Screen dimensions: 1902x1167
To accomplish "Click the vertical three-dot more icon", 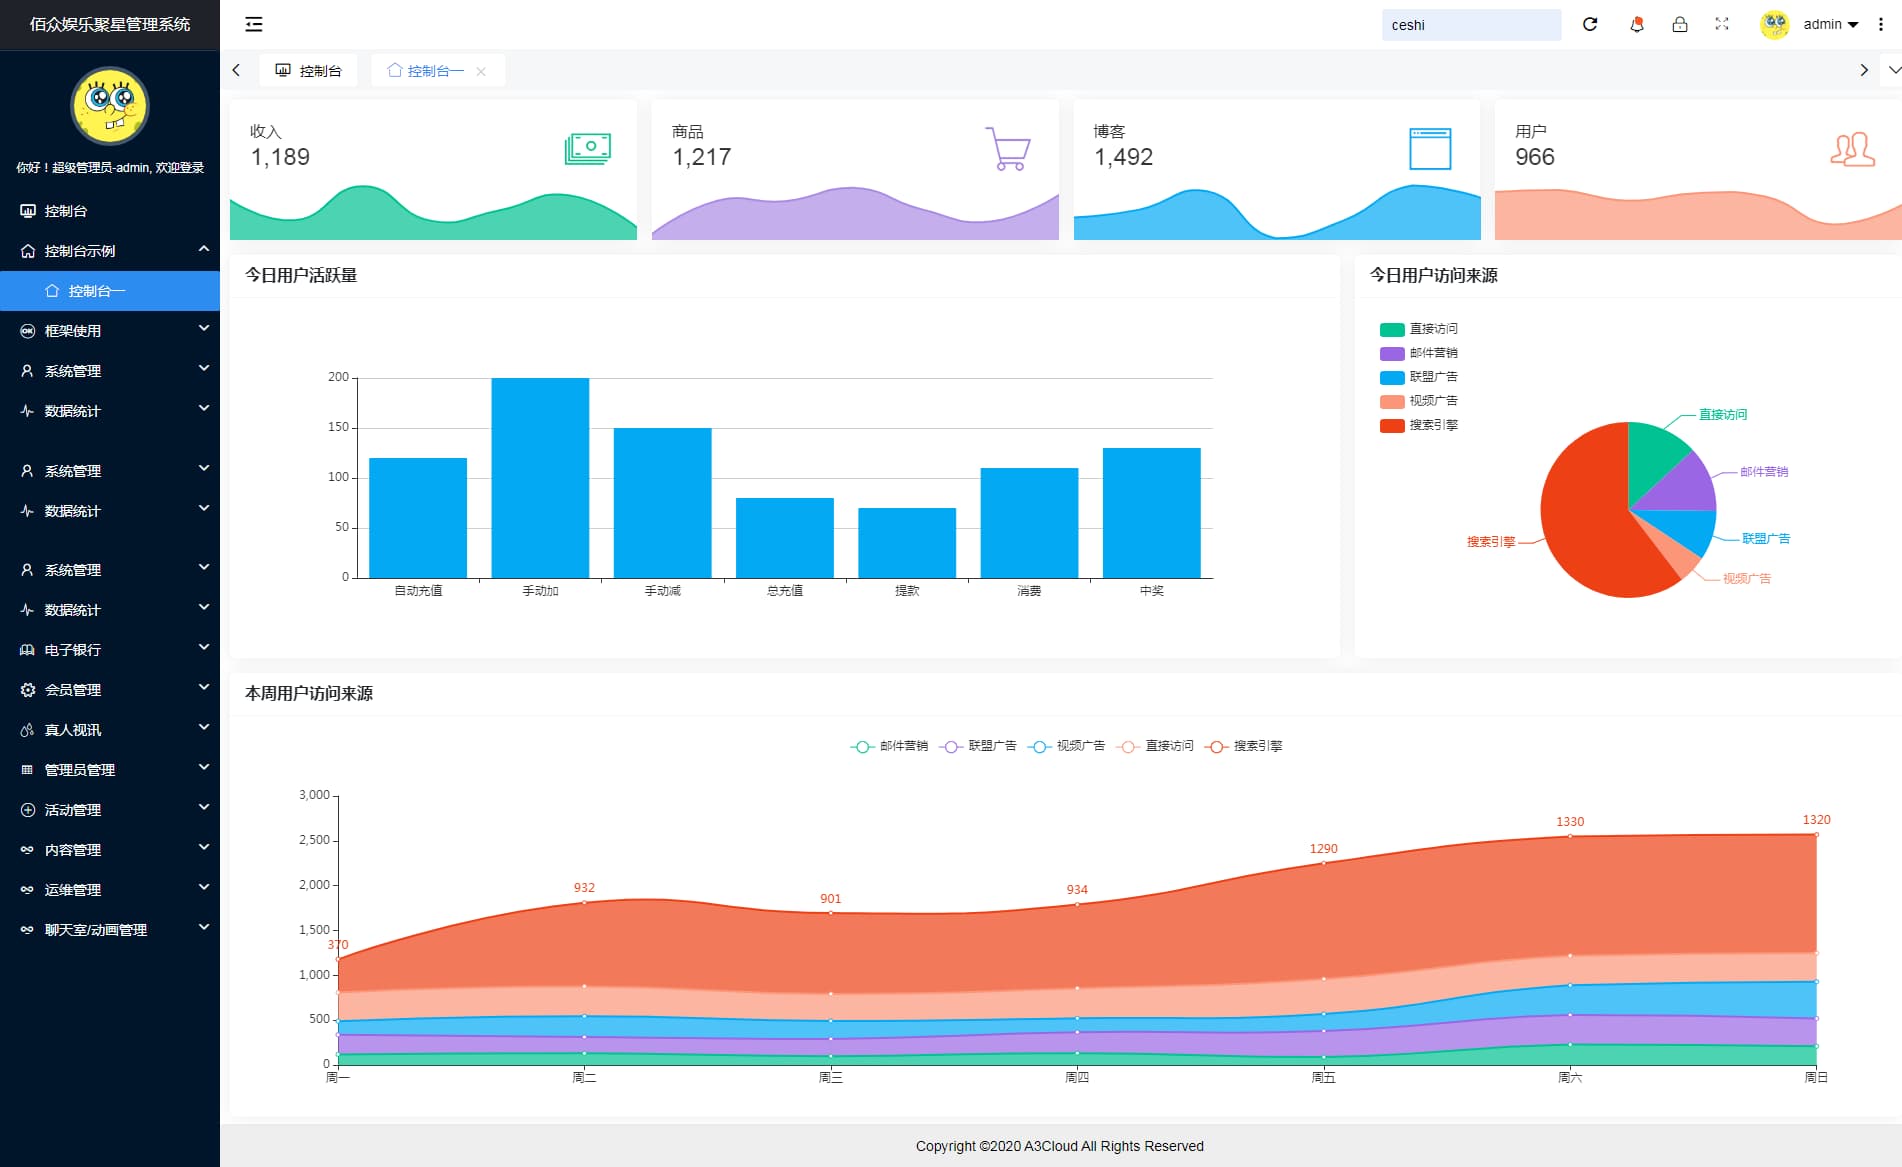I will point(1881,24).
